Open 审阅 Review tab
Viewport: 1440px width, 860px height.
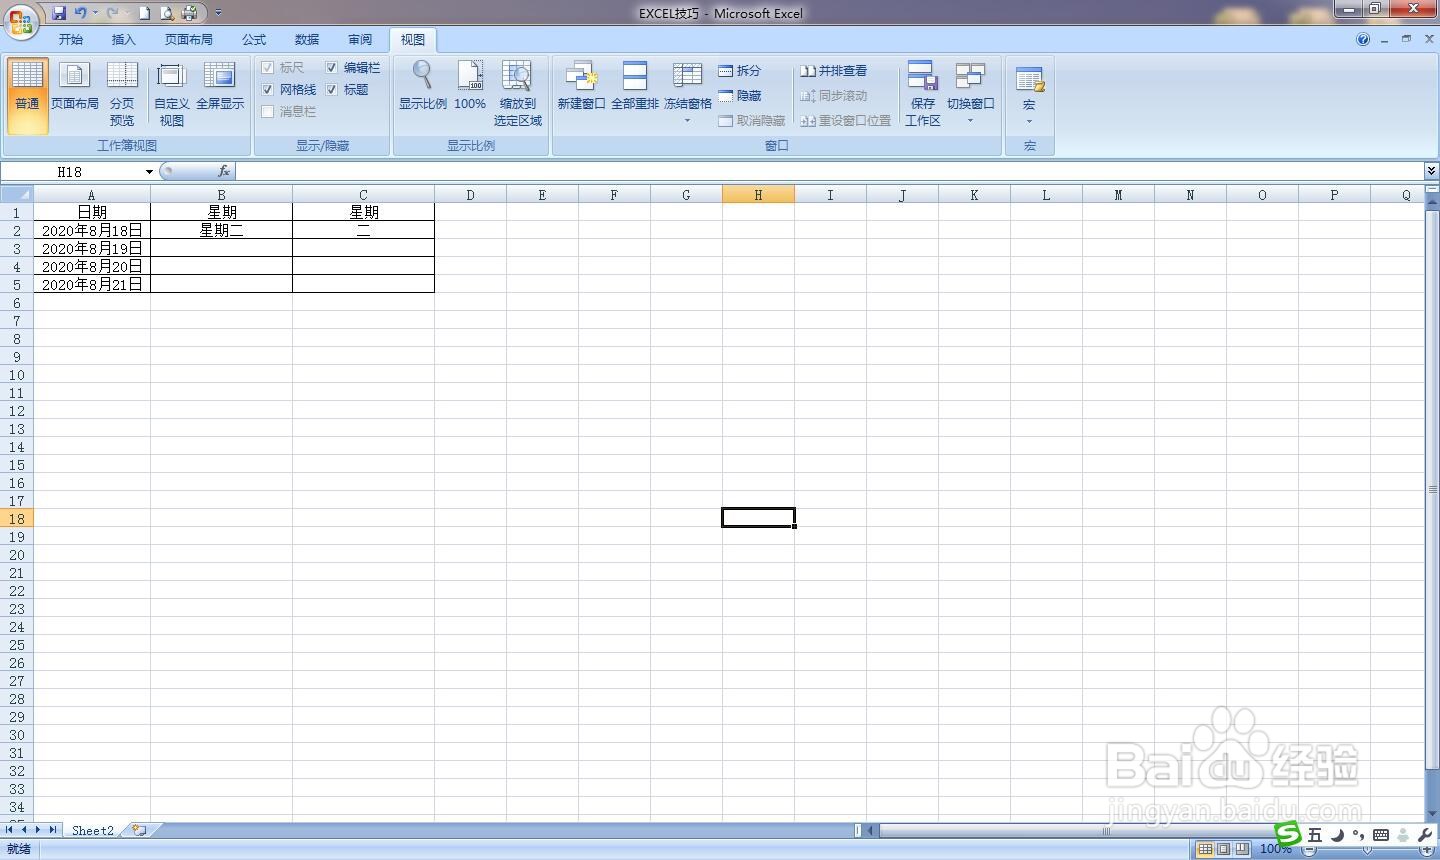coord(360,40)
